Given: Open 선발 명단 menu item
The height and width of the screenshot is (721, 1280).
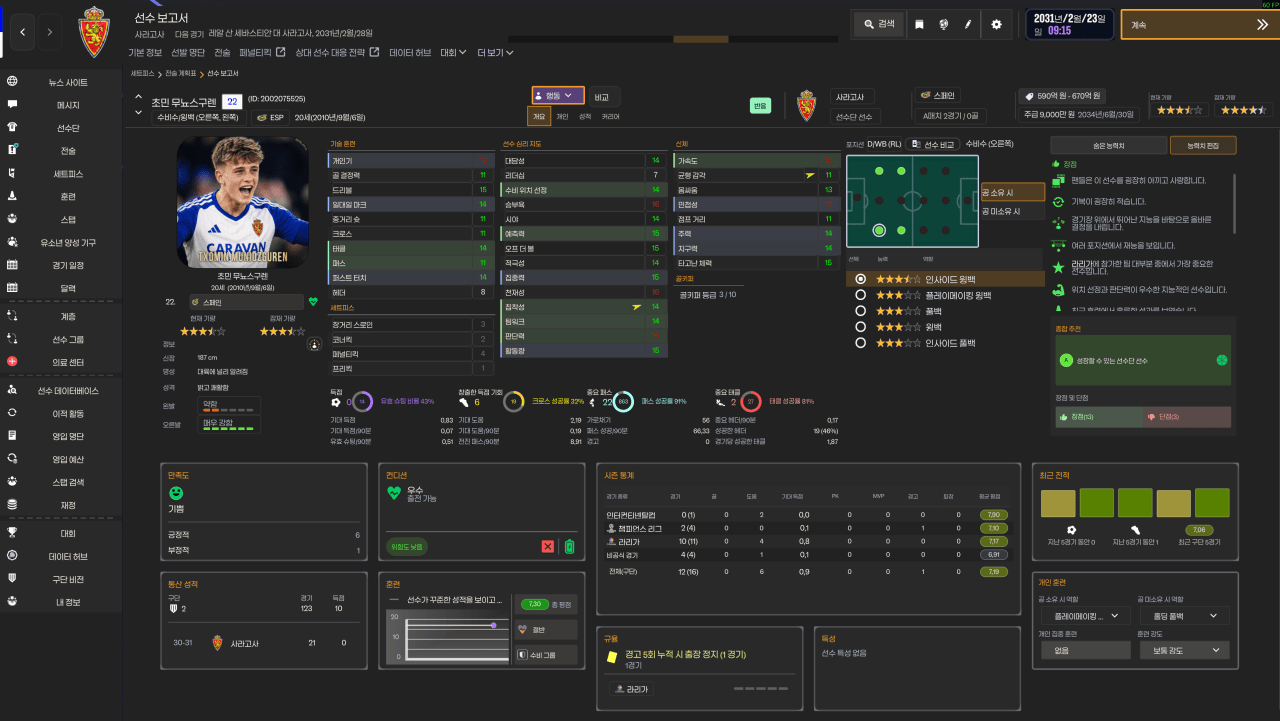Looking at the screenshot, I should 186,52.
